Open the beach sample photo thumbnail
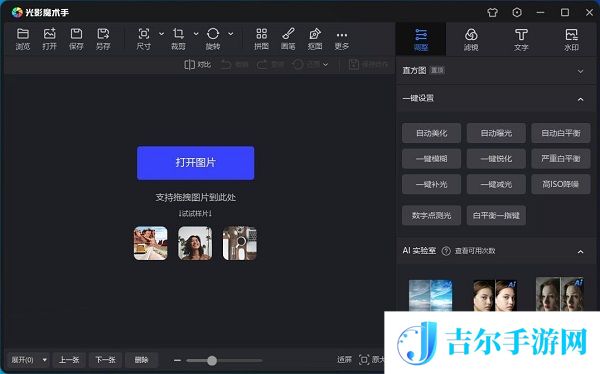This screenshot has height=374, width=600. [151, 243]
